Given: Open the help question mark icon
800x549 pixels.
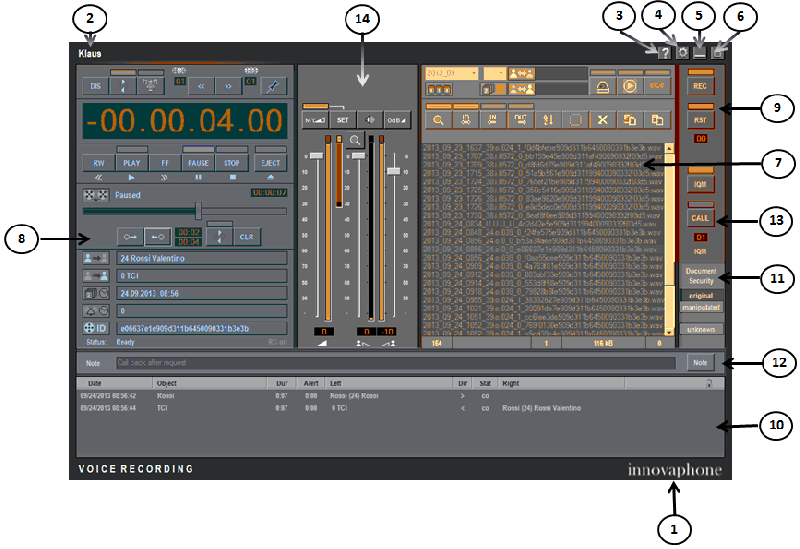Looking at the screenshot, I should tap(664, 52).
